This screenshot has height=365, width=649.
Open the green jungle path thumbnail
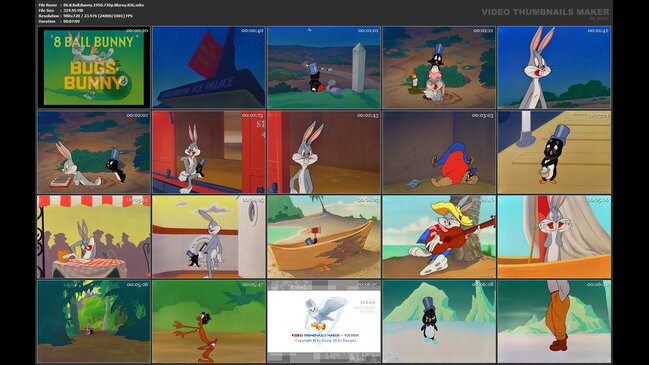(x=94, y=322)
